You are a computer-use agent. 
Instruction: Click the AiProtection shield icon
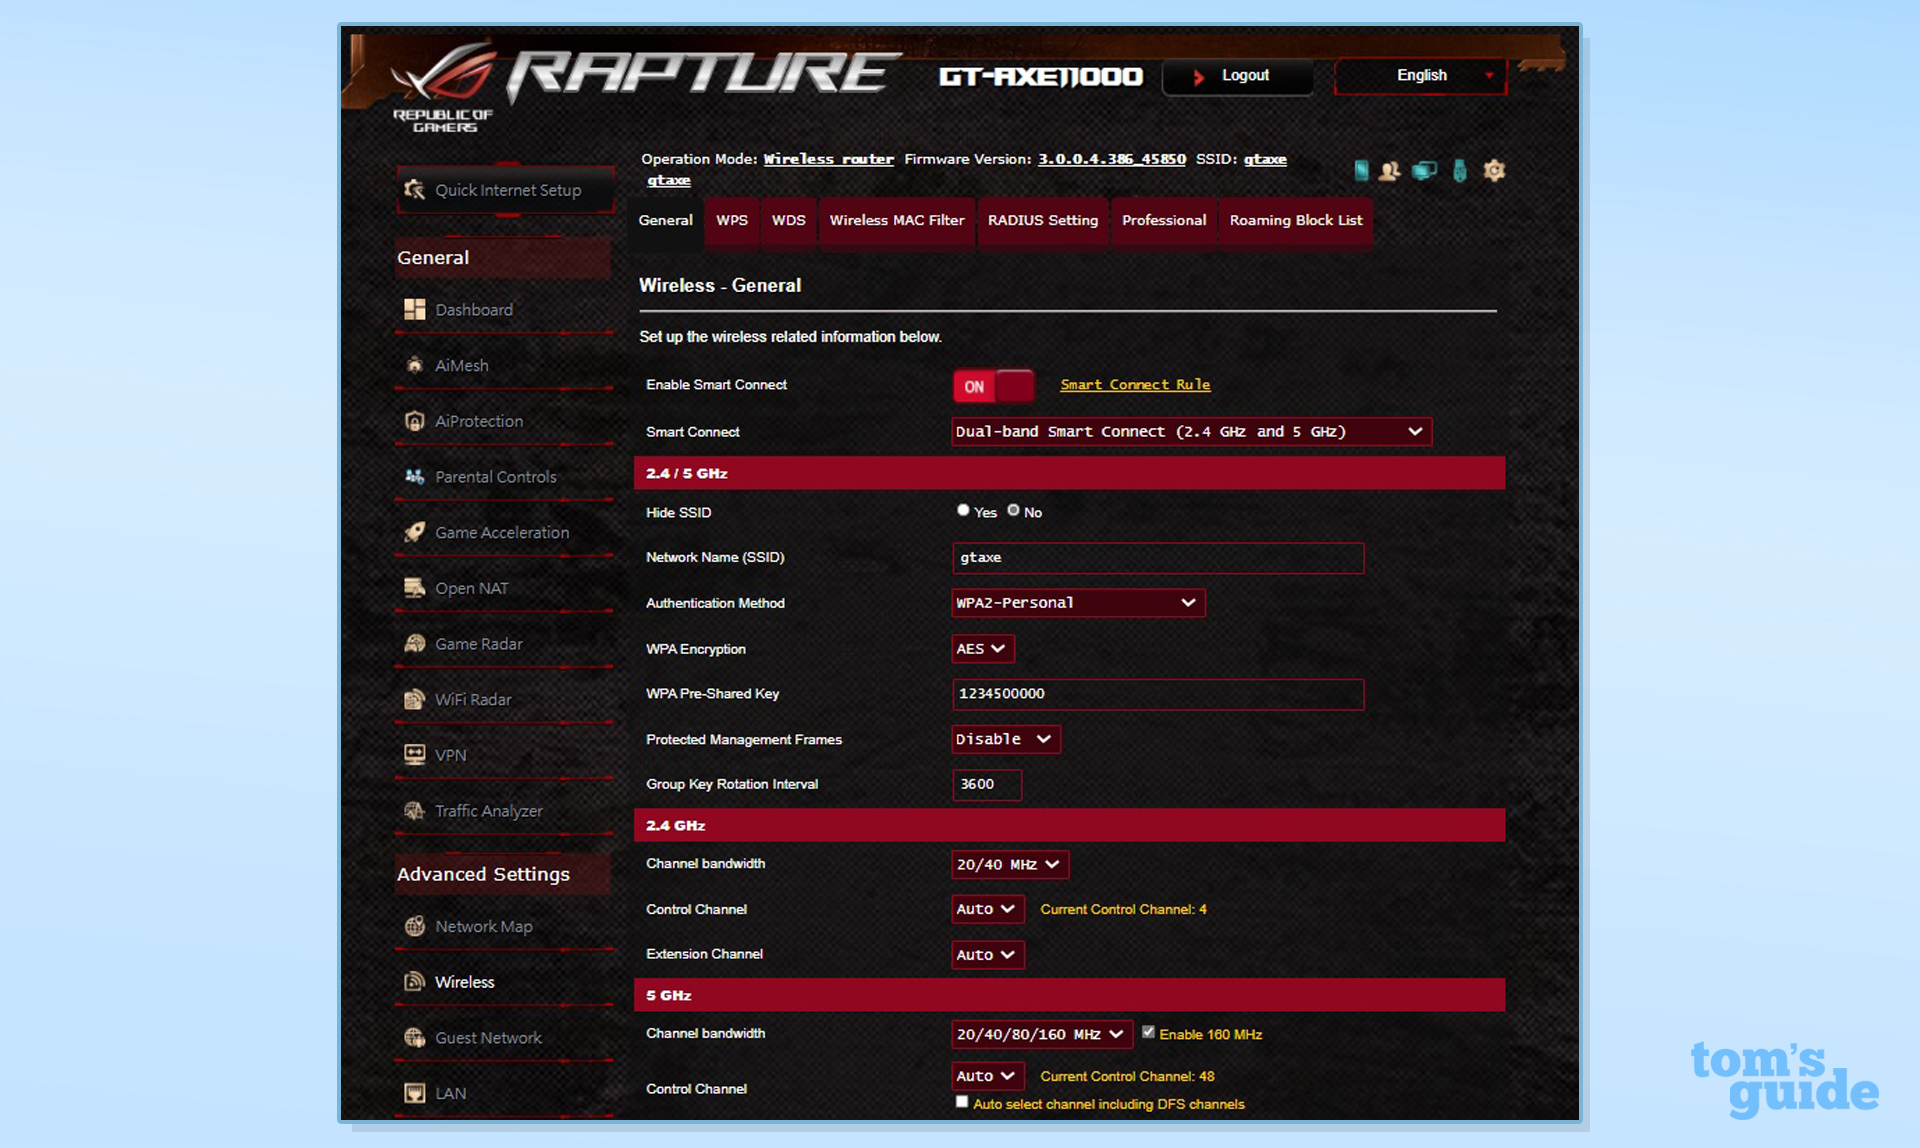point(414,421)
